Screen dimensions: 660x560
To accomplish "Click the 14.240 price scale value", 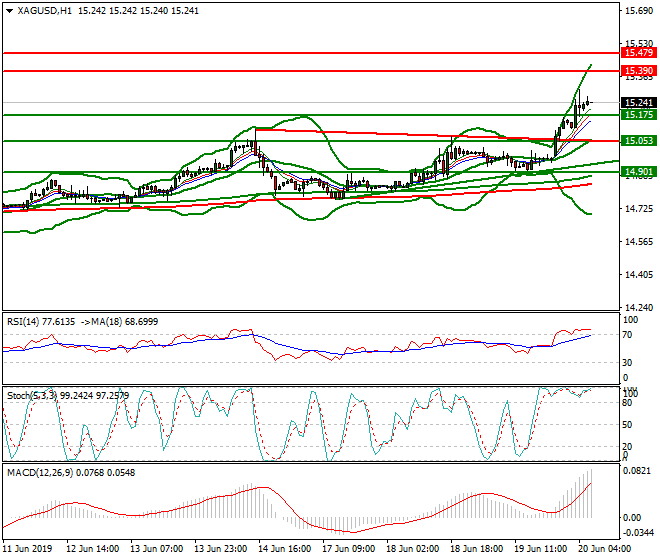I will (639, 307).
